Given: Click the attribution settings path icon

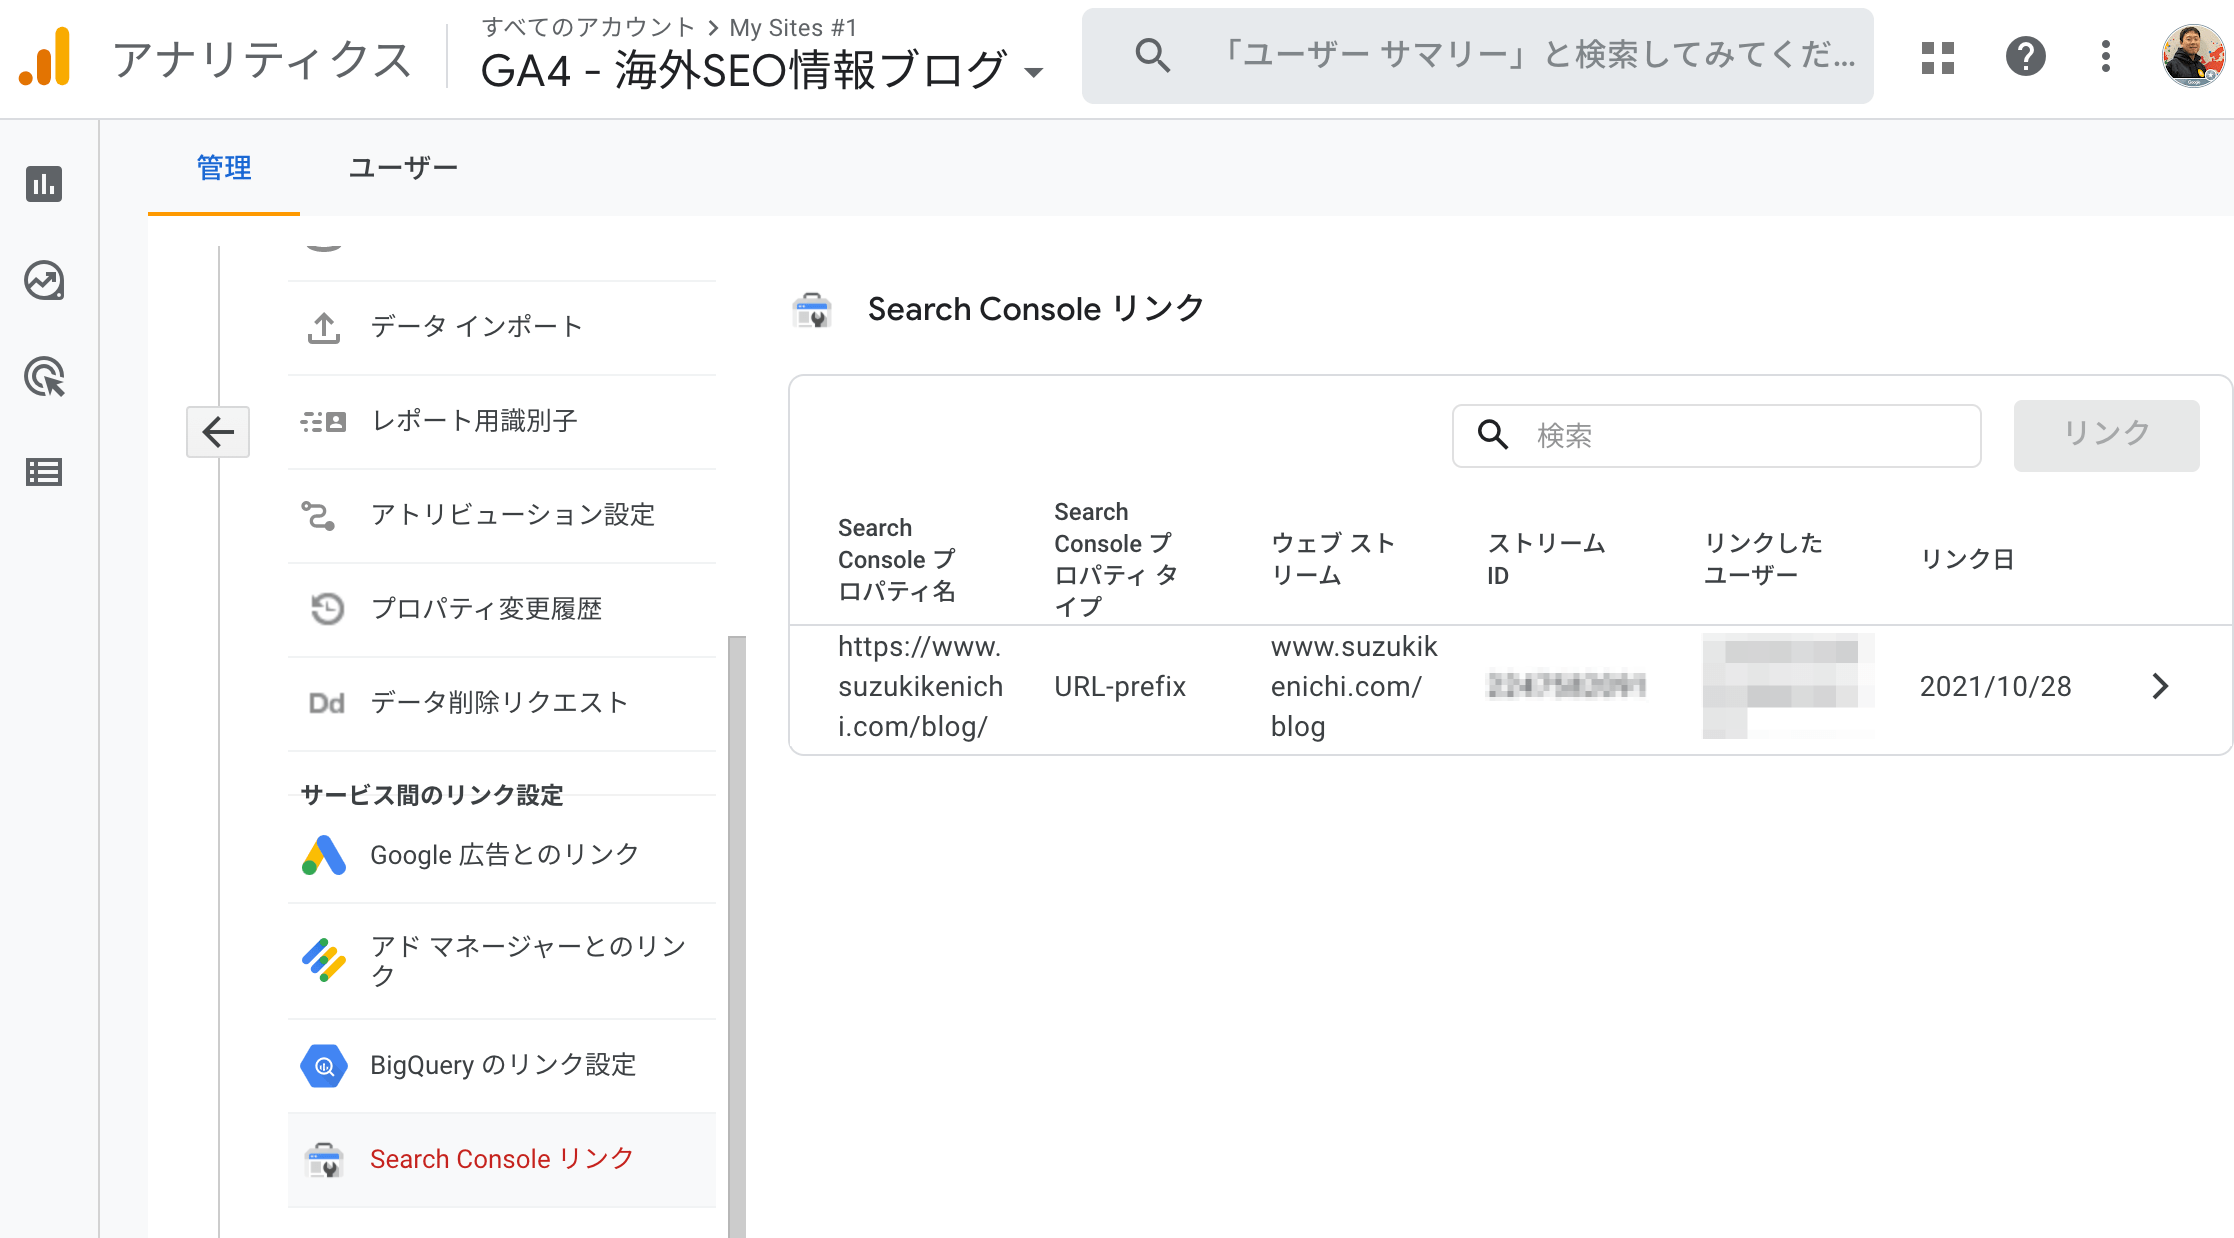Looking at the screenshot, I should pos(319,515).
